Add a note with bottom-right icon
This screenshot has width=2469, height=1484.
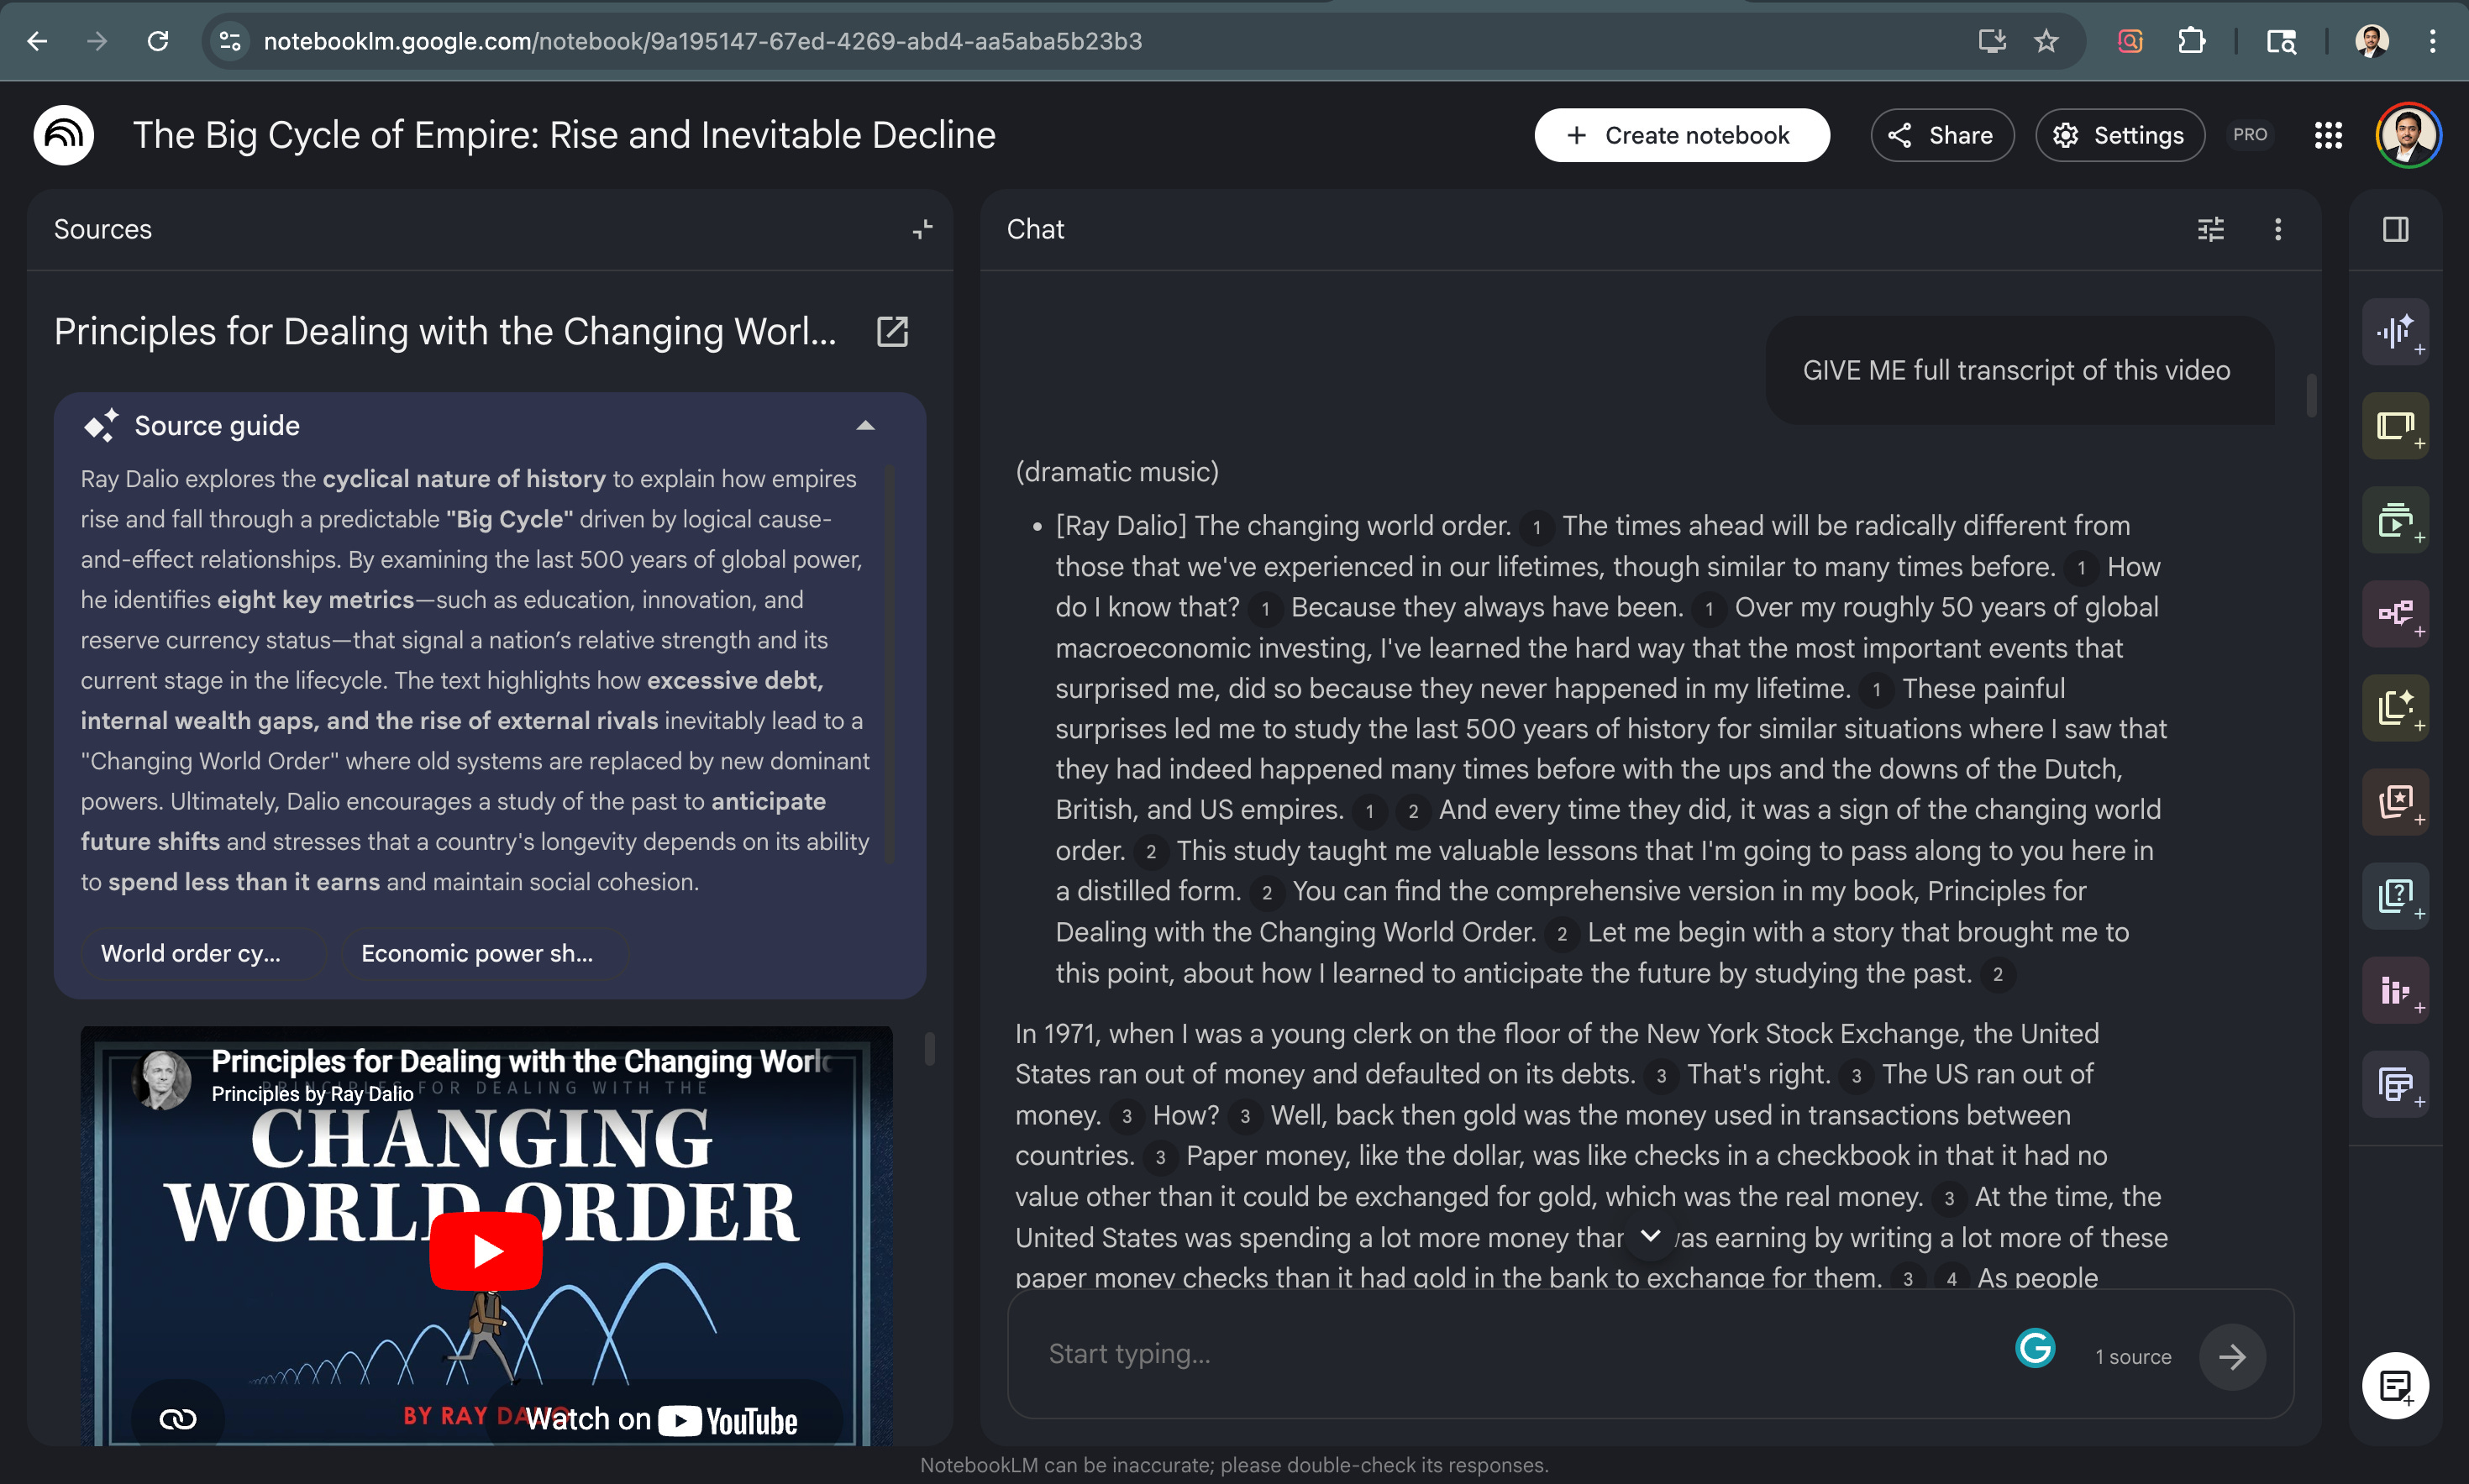[x=2395, y=1385]
